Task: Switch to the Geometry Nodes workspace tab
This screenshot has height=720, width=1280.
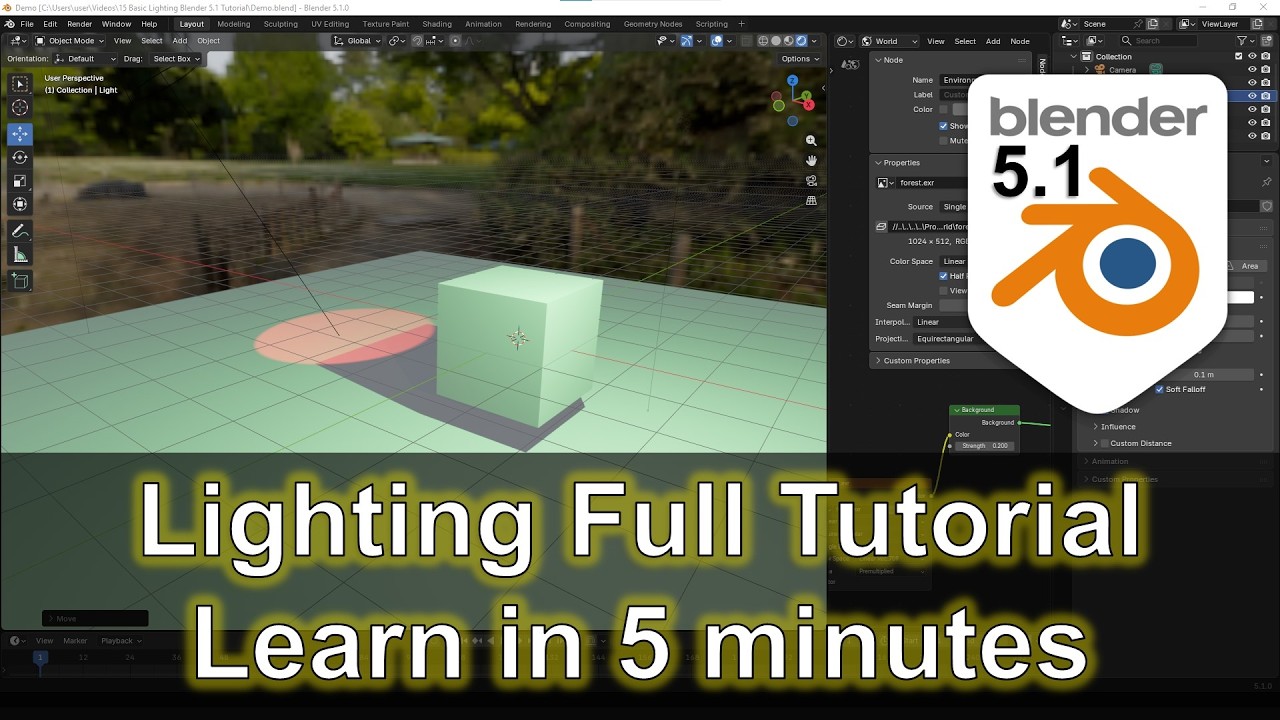Action: pyautogui.click(x=653, y=24)
